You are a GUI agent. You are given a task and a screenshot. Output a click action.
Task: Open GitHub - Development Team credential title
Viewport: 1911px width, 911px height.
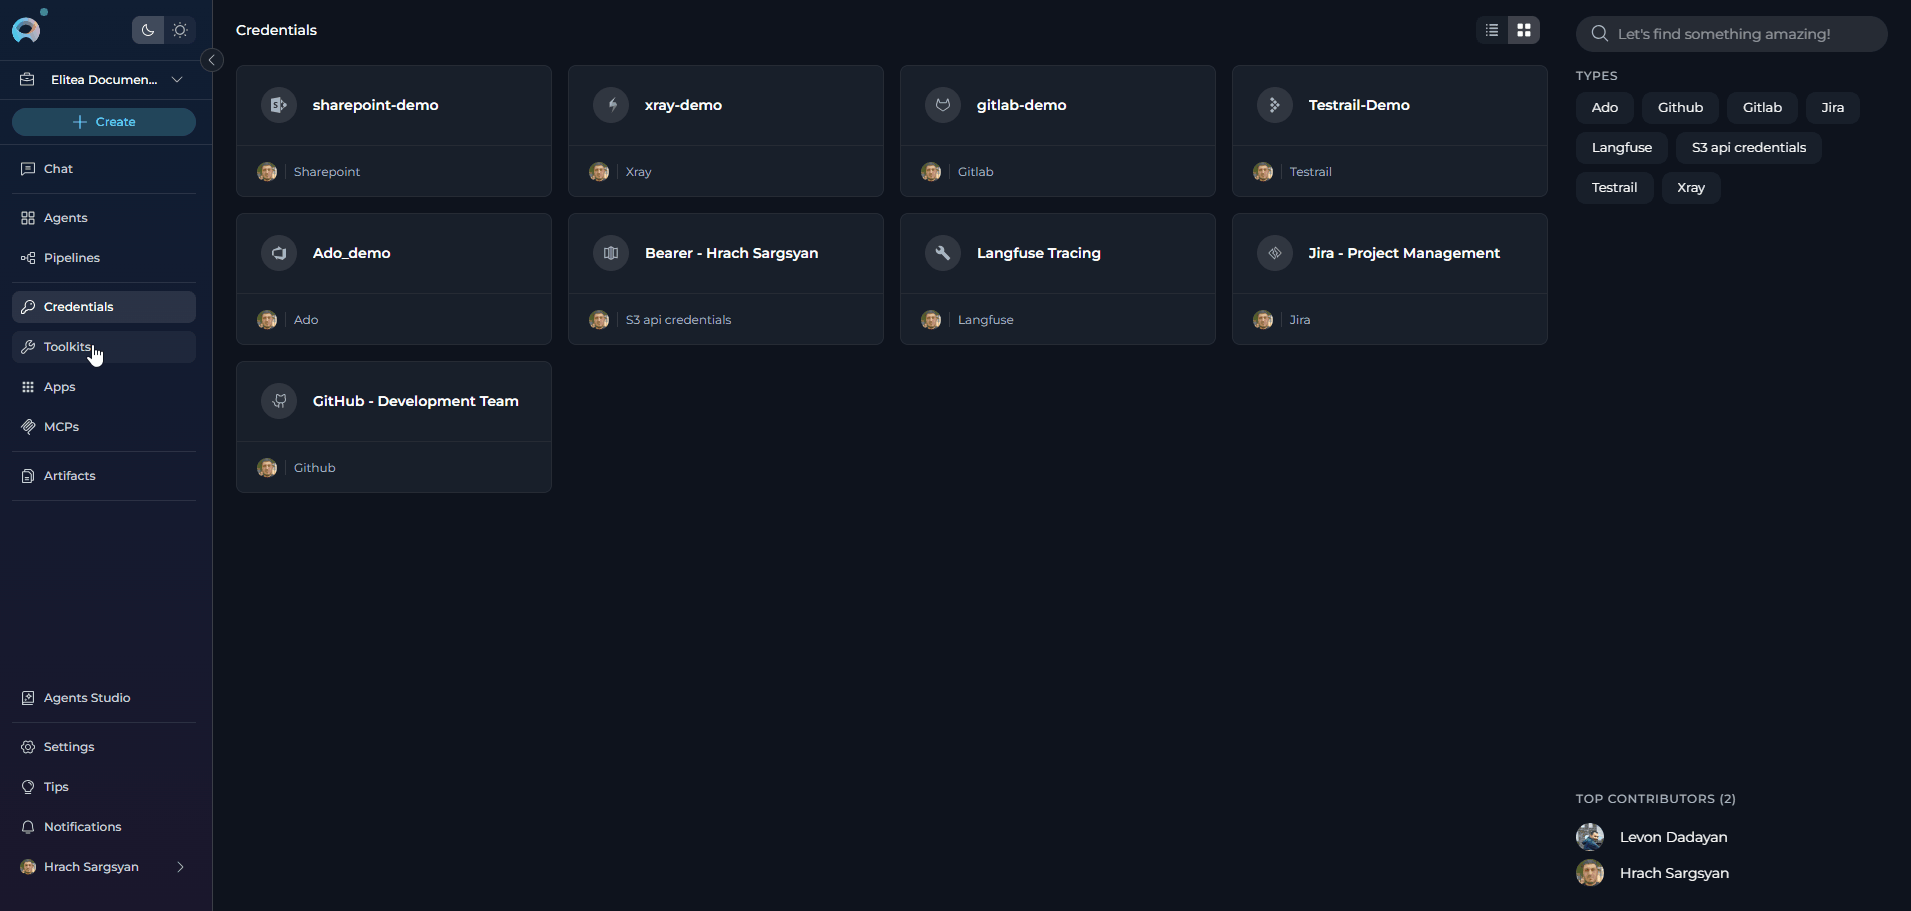(x=415, y=401)
